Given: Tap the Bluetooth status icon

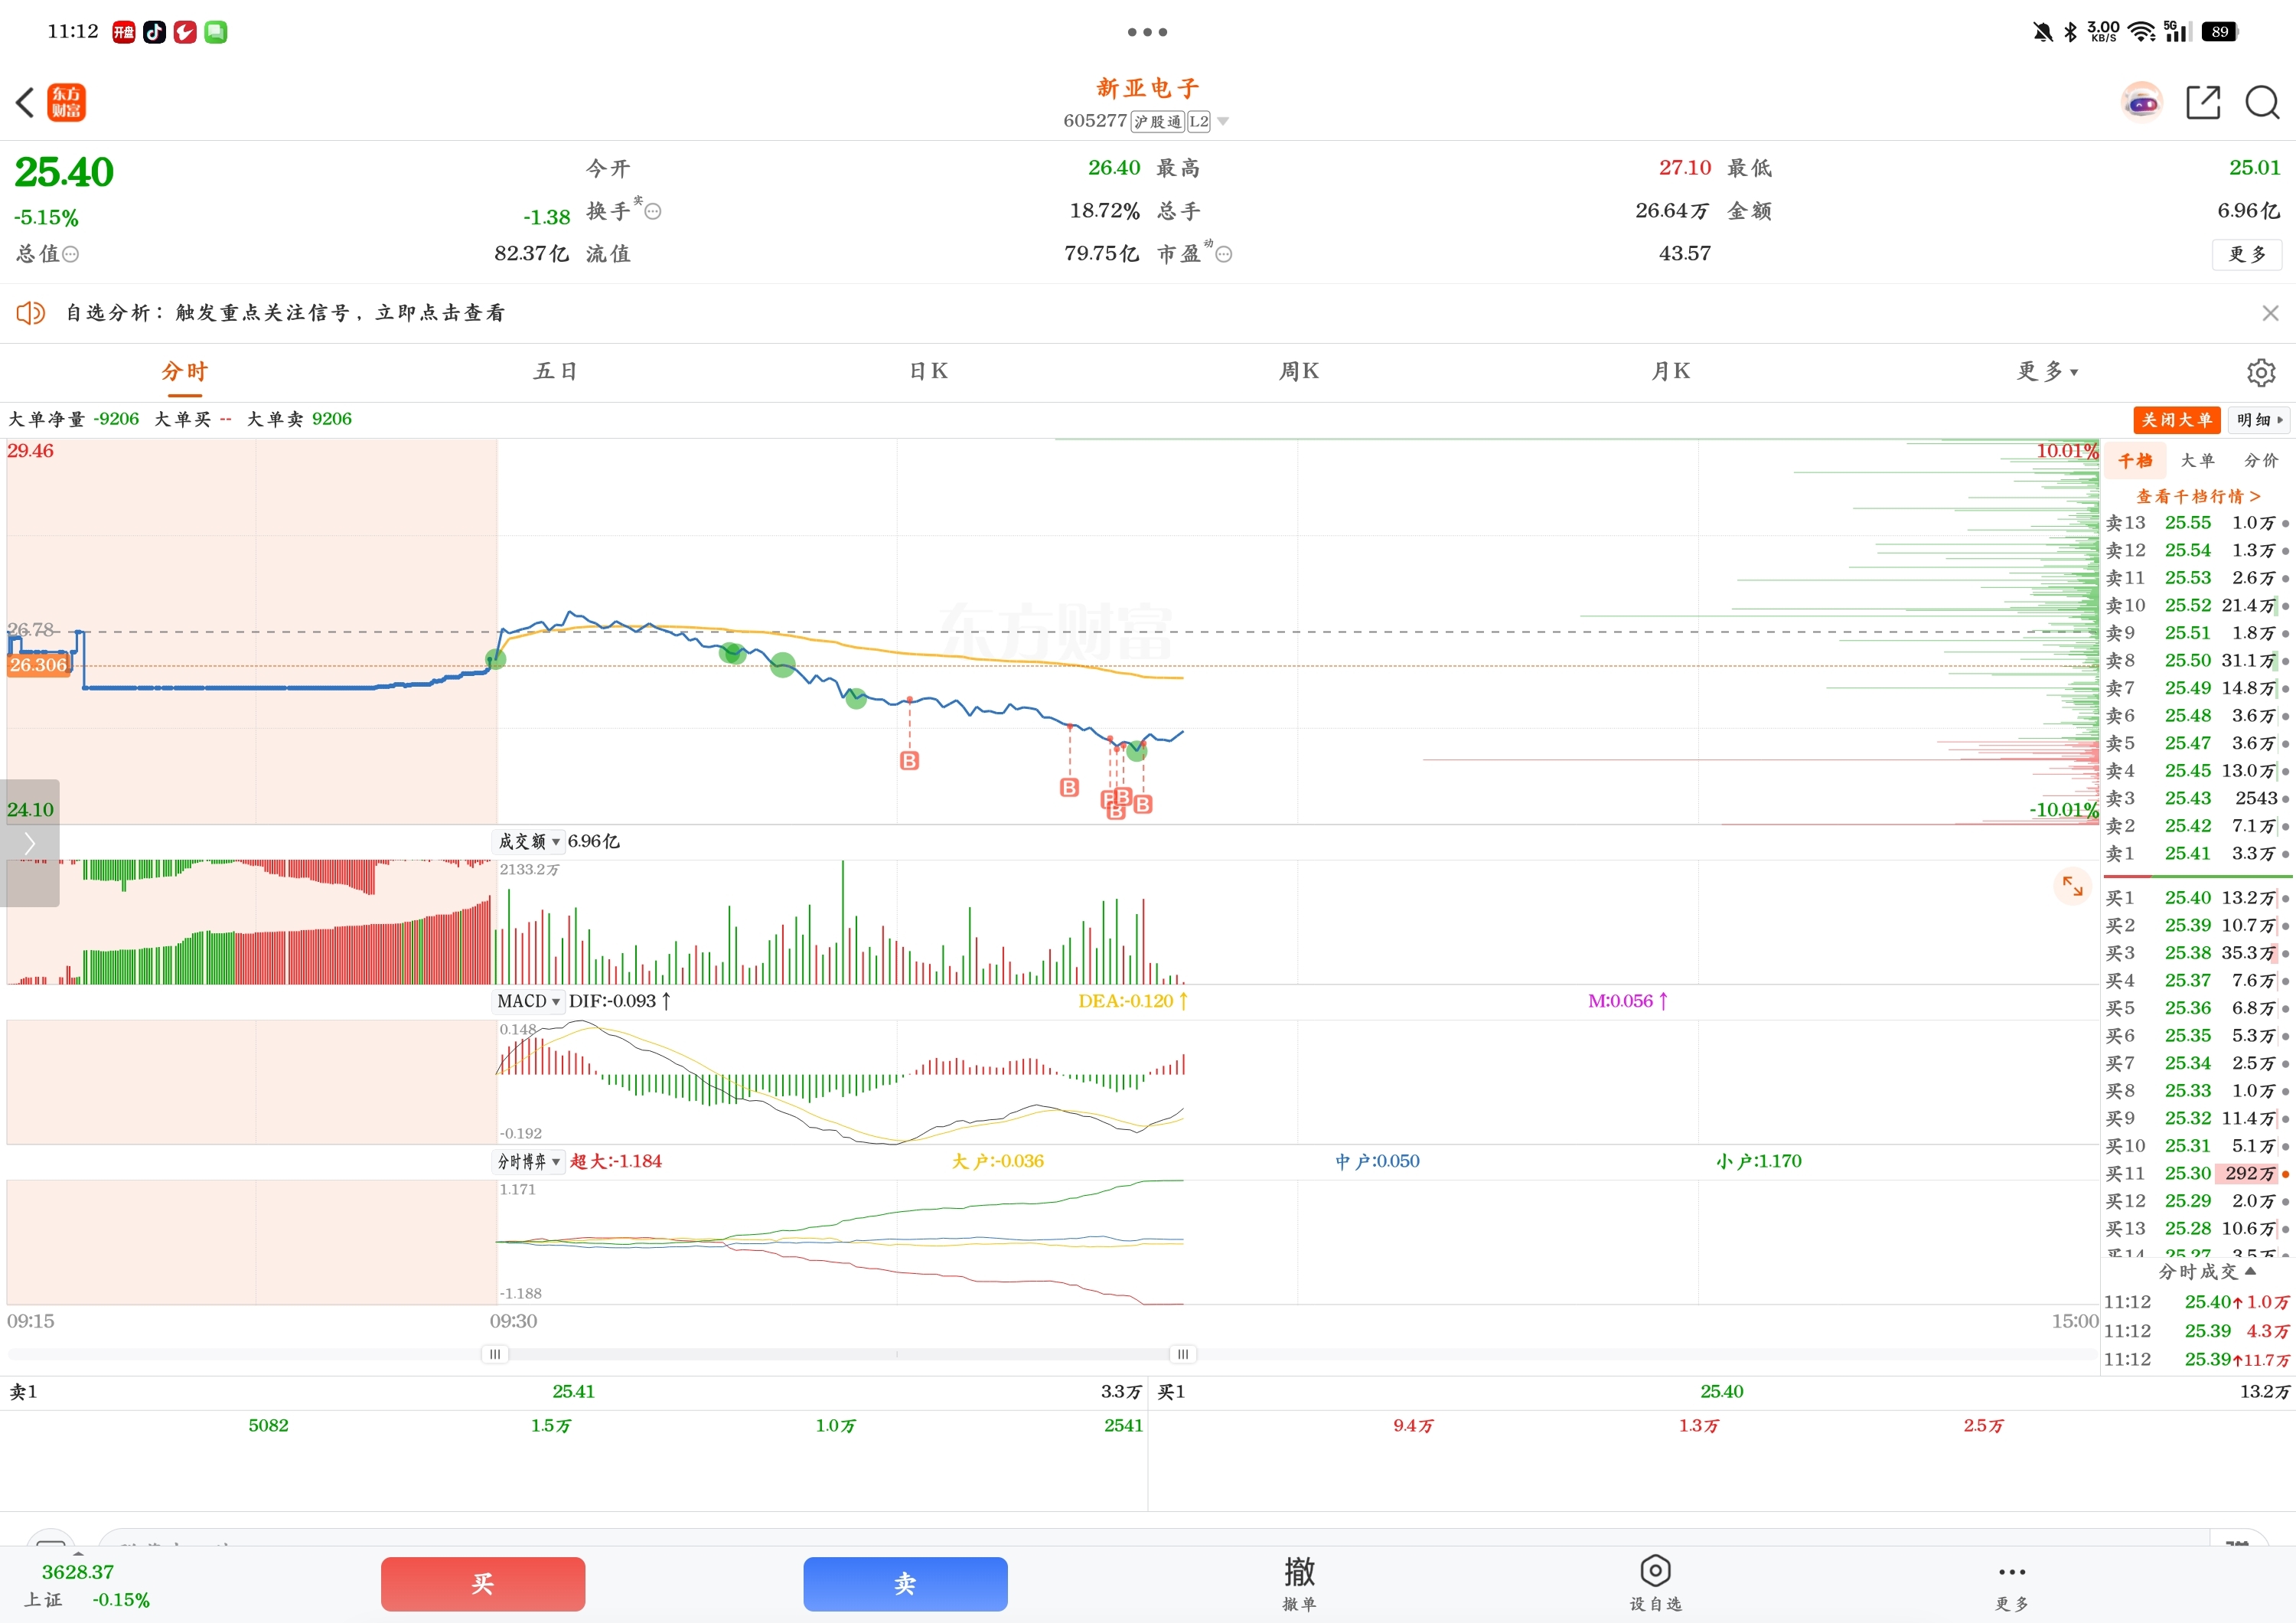Looking at the screenshot, I should (x=2071, y=32).
